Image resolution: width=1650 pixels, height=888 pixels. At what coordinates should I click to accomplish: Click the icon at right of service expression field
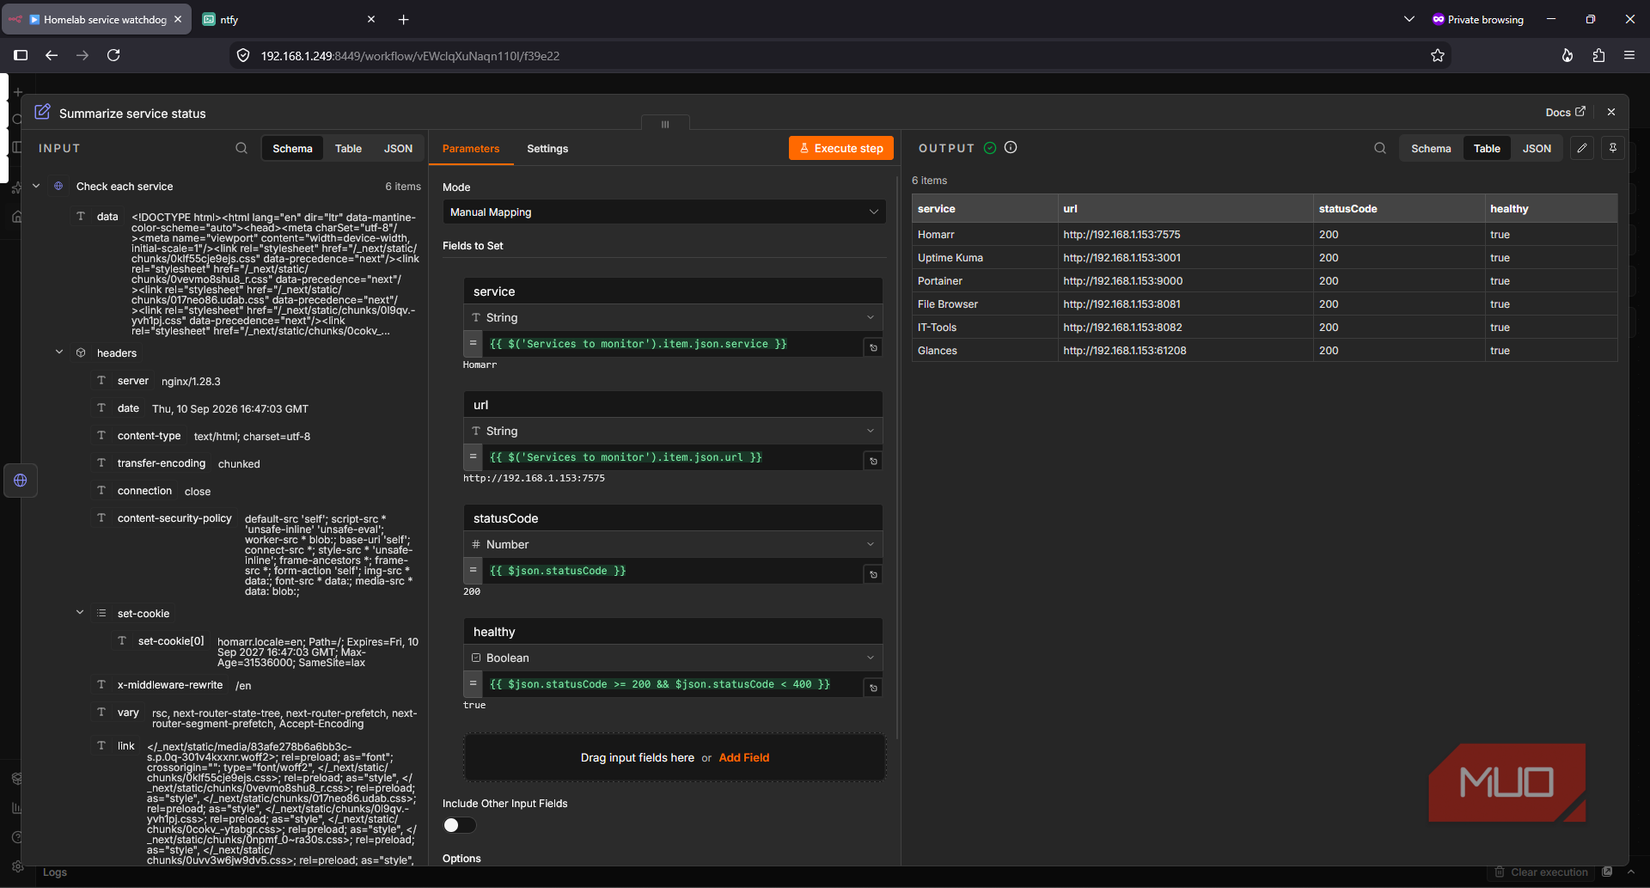873,347
